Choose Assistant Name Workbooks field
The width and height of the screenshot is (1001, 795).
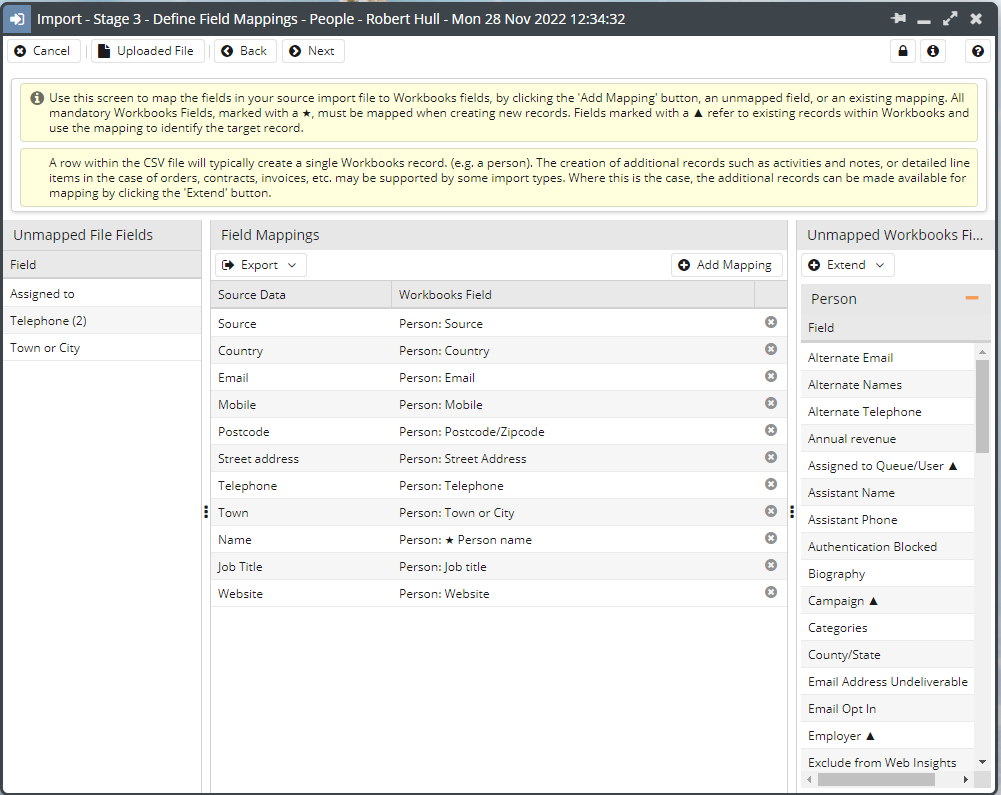point(887,492)
